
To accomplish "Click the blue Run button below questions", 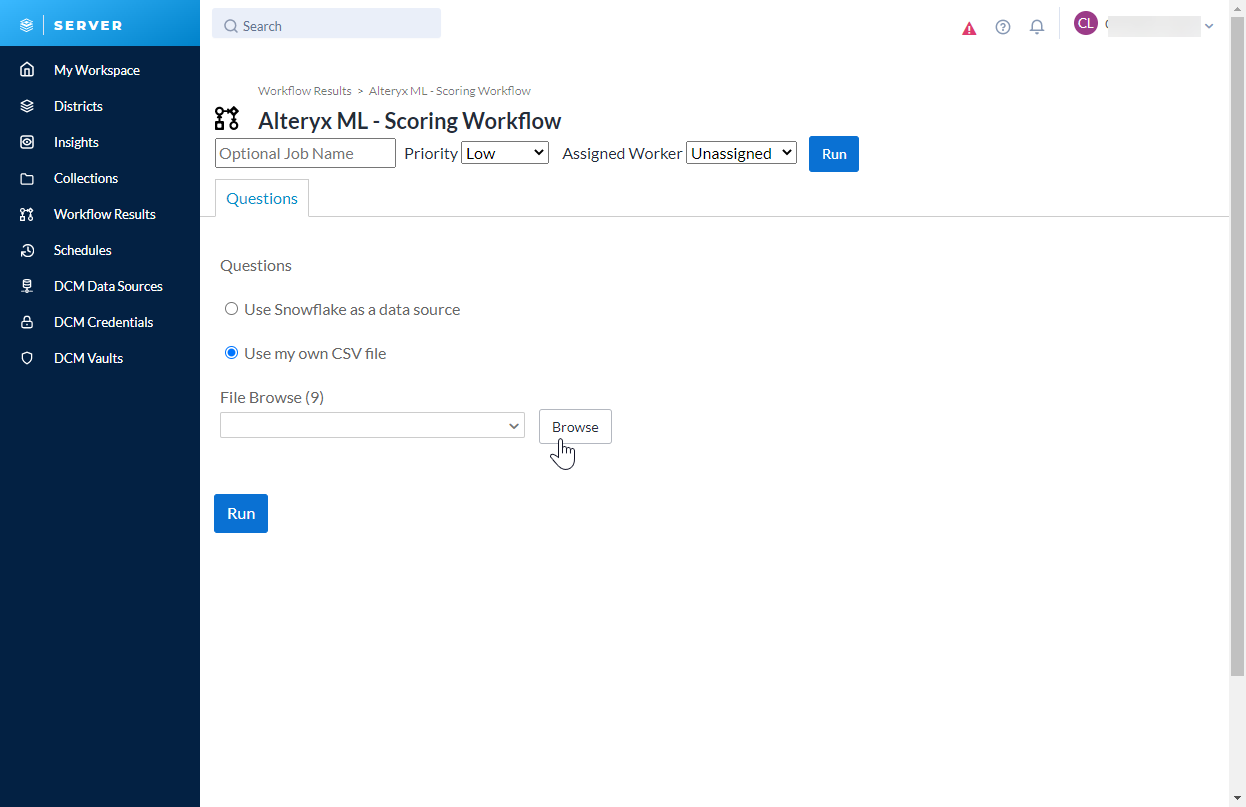I will (240, 513).
